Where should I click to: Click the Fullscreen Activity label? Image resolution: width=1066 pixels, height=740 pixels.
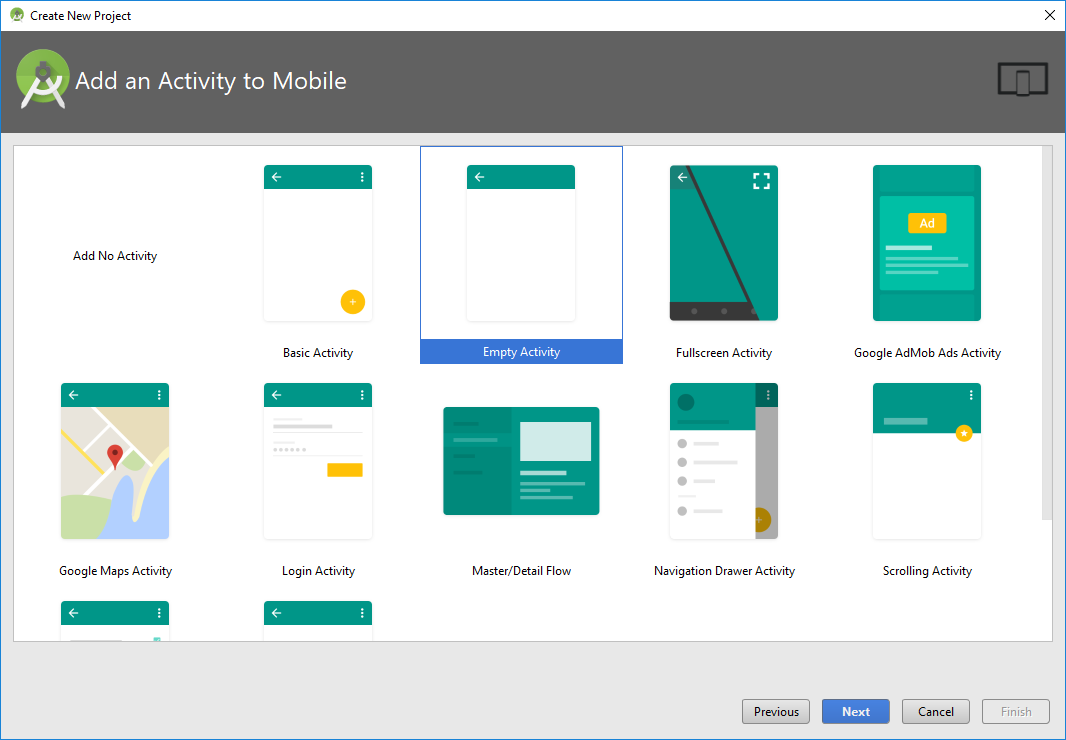(723, 353)
